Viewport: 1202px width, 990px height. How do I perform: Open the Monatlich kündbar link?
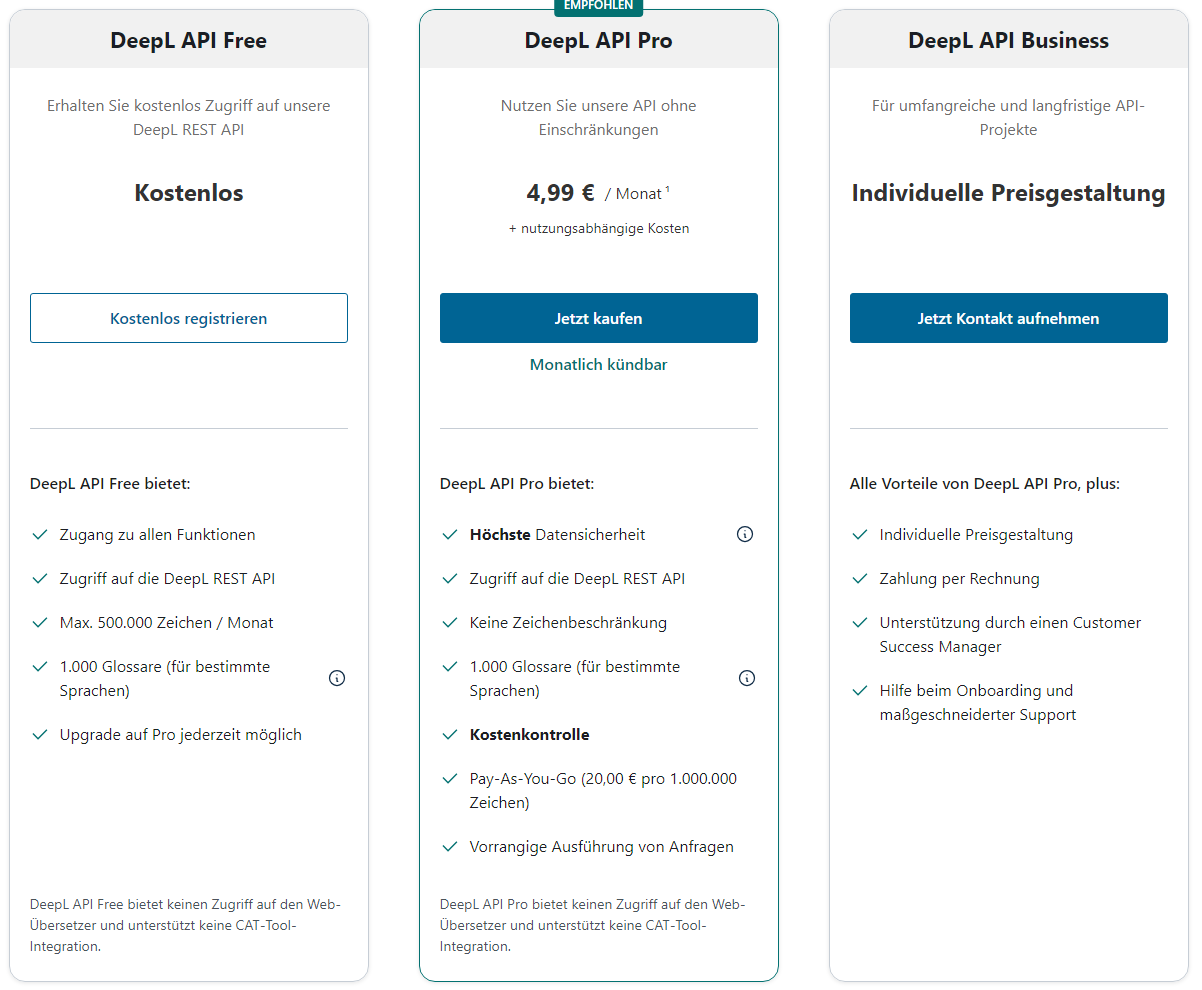point(598,364)
